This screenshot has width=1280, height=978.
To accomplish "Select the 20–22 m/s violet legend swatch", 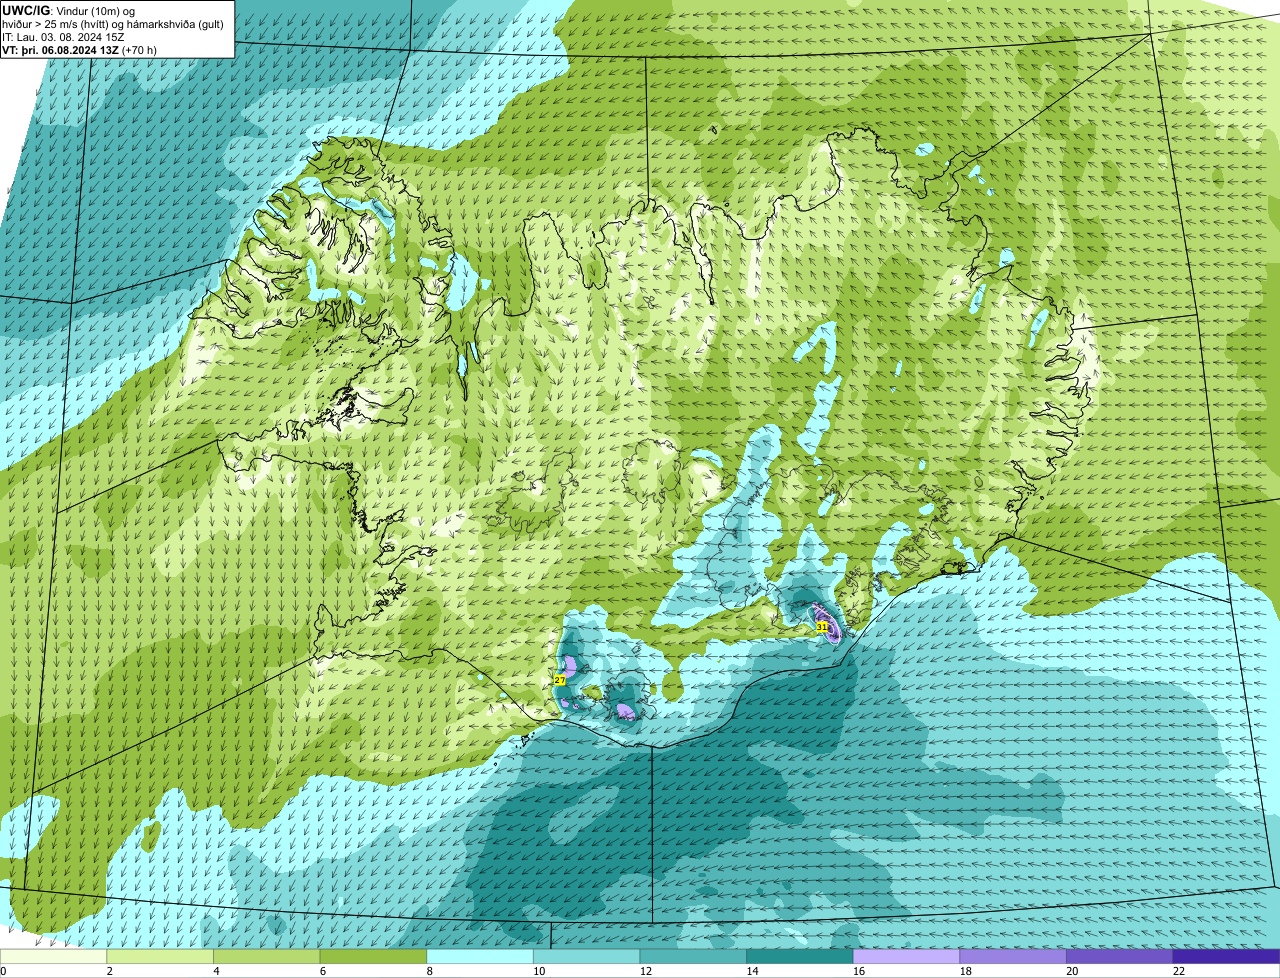I will point(1120,956).
